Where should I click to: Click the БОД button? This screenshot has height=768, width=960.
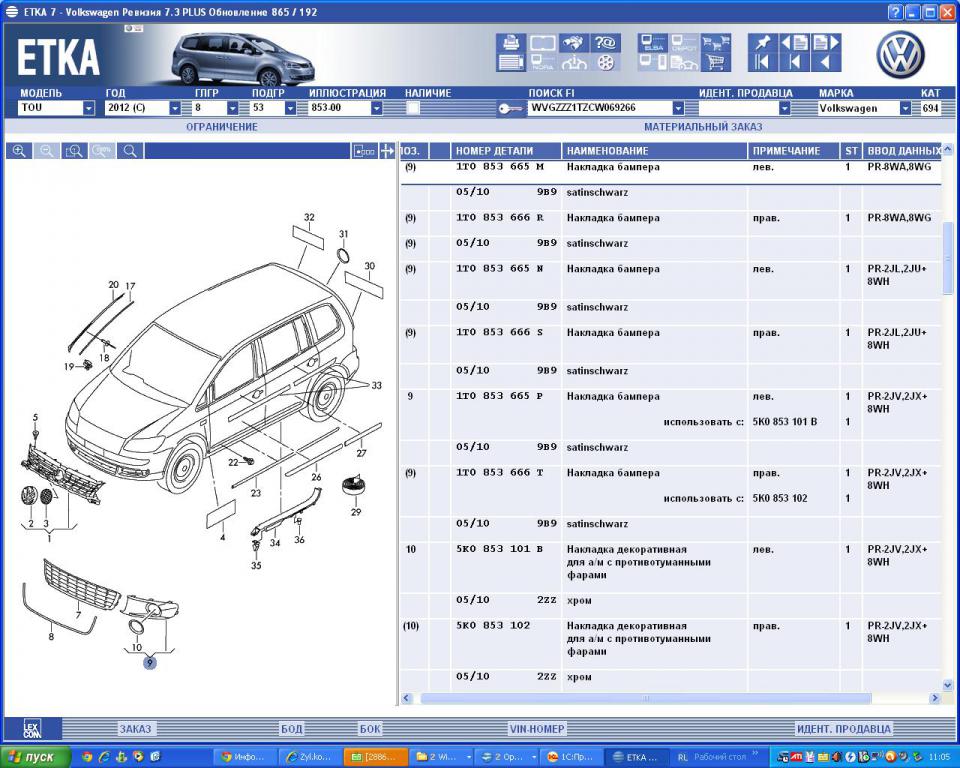pyautogui.click(x=291, y=729)
